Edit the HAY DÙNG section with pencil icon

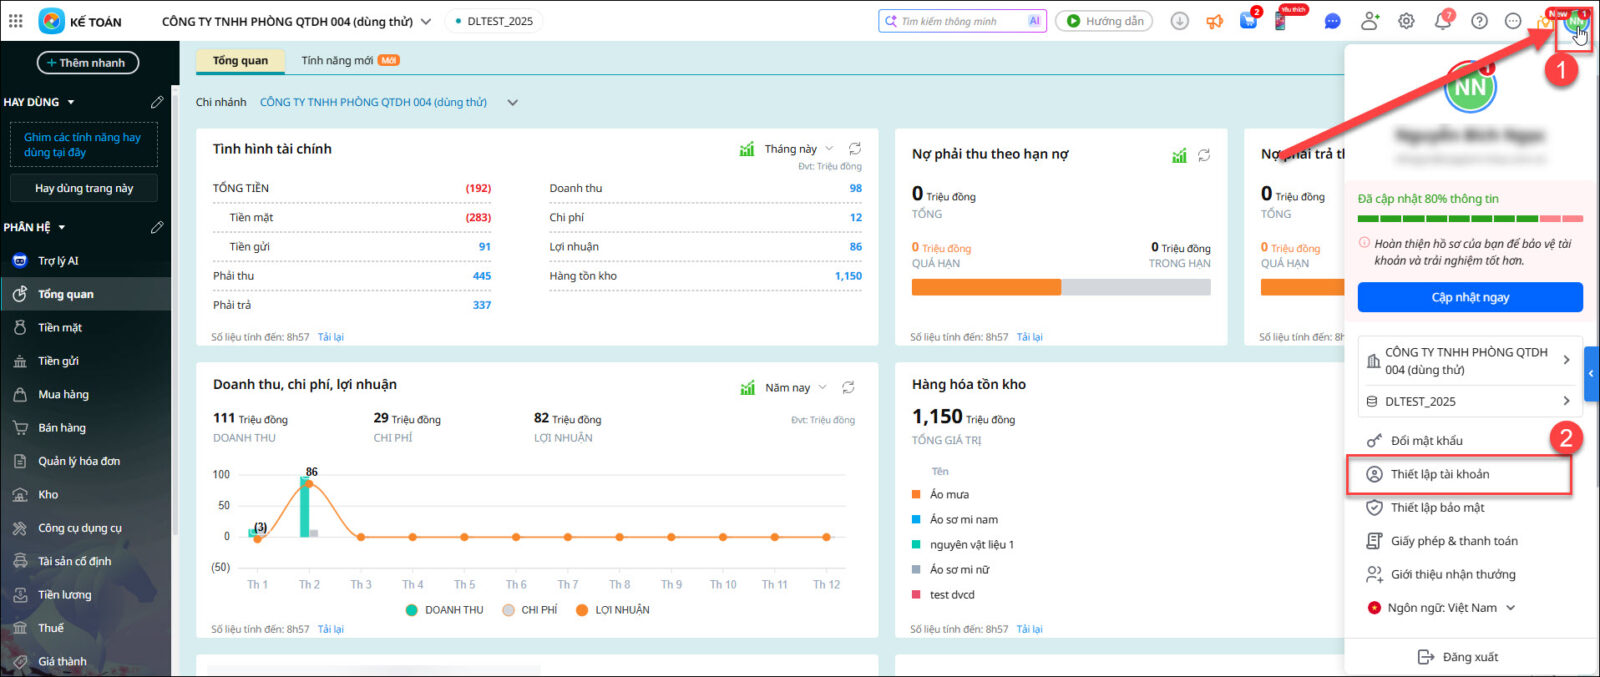157,102
